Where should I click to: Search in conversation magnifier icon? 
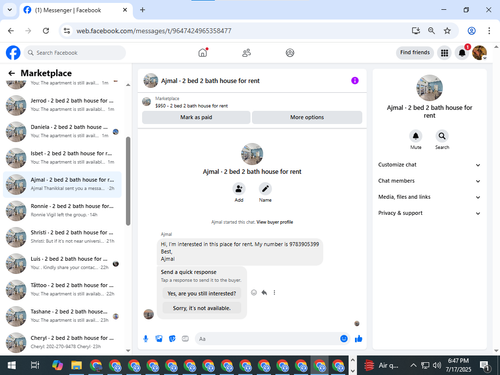(442, 136)
